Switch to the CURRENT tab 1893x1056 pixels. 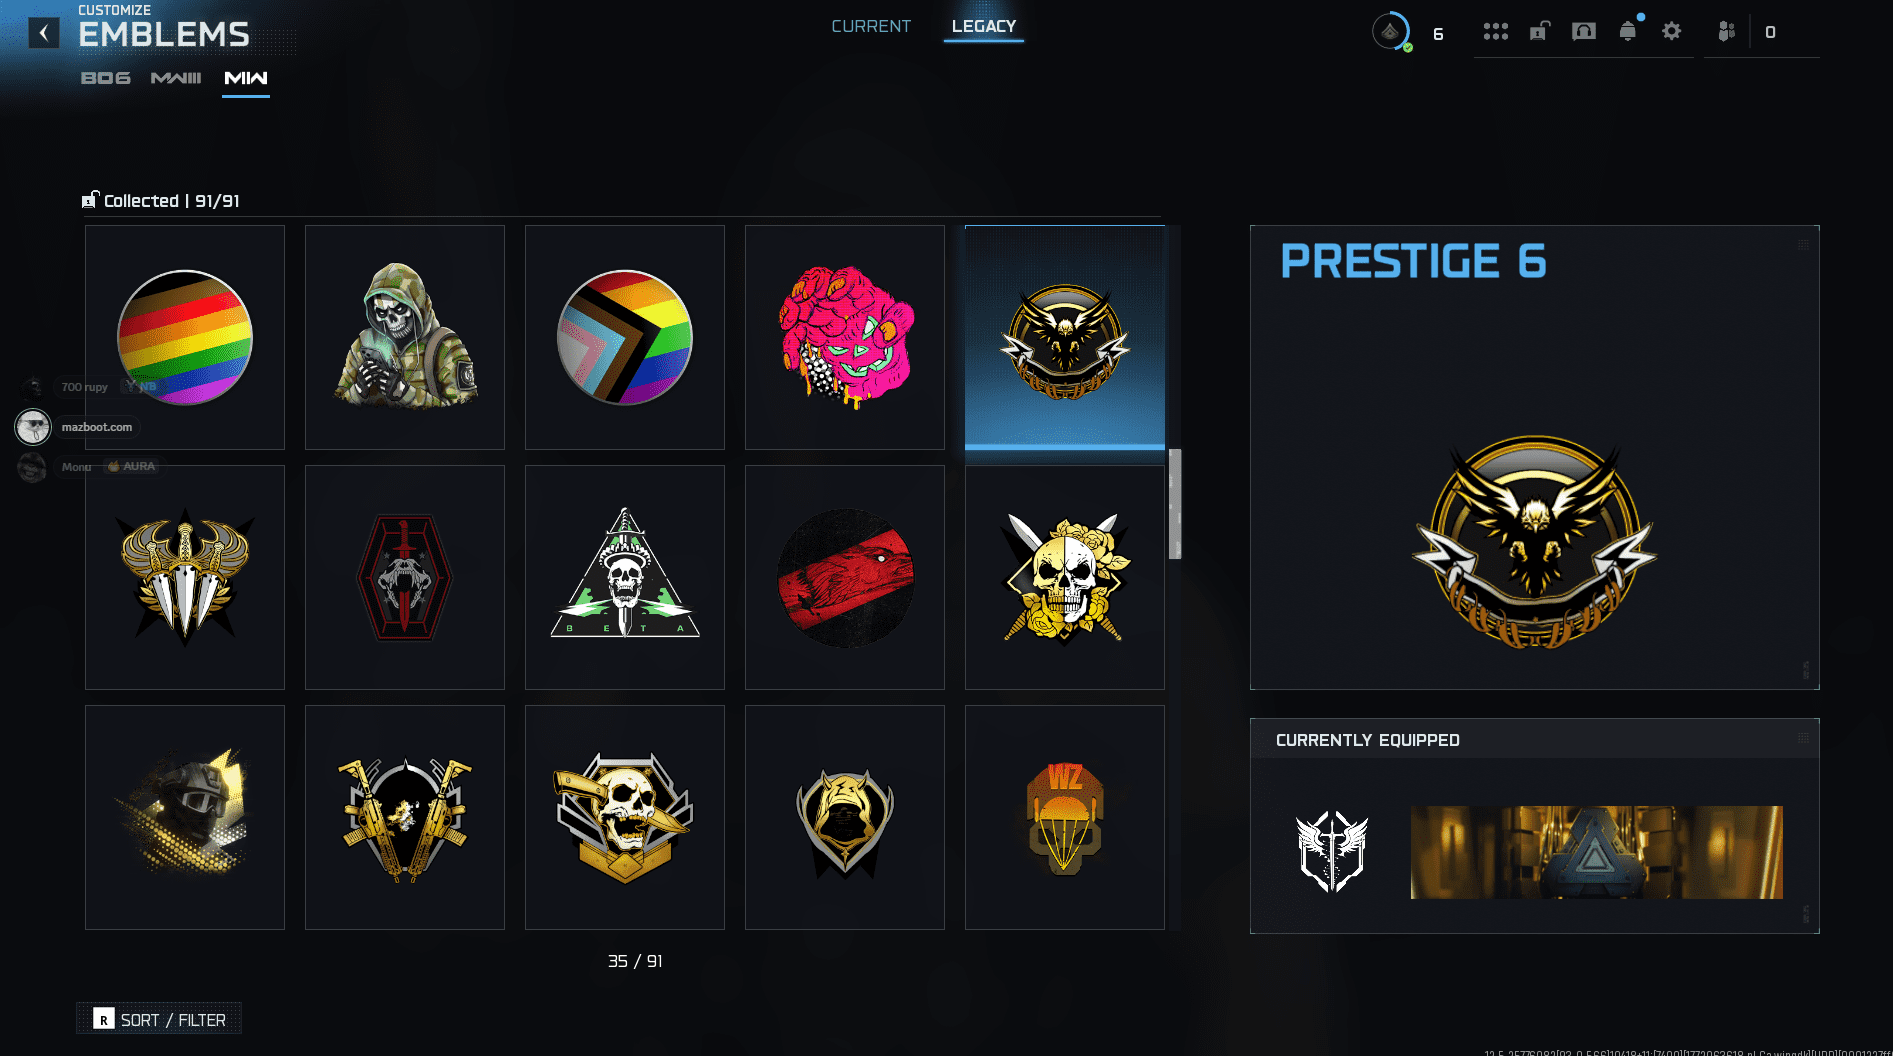[x=871, y=26]
